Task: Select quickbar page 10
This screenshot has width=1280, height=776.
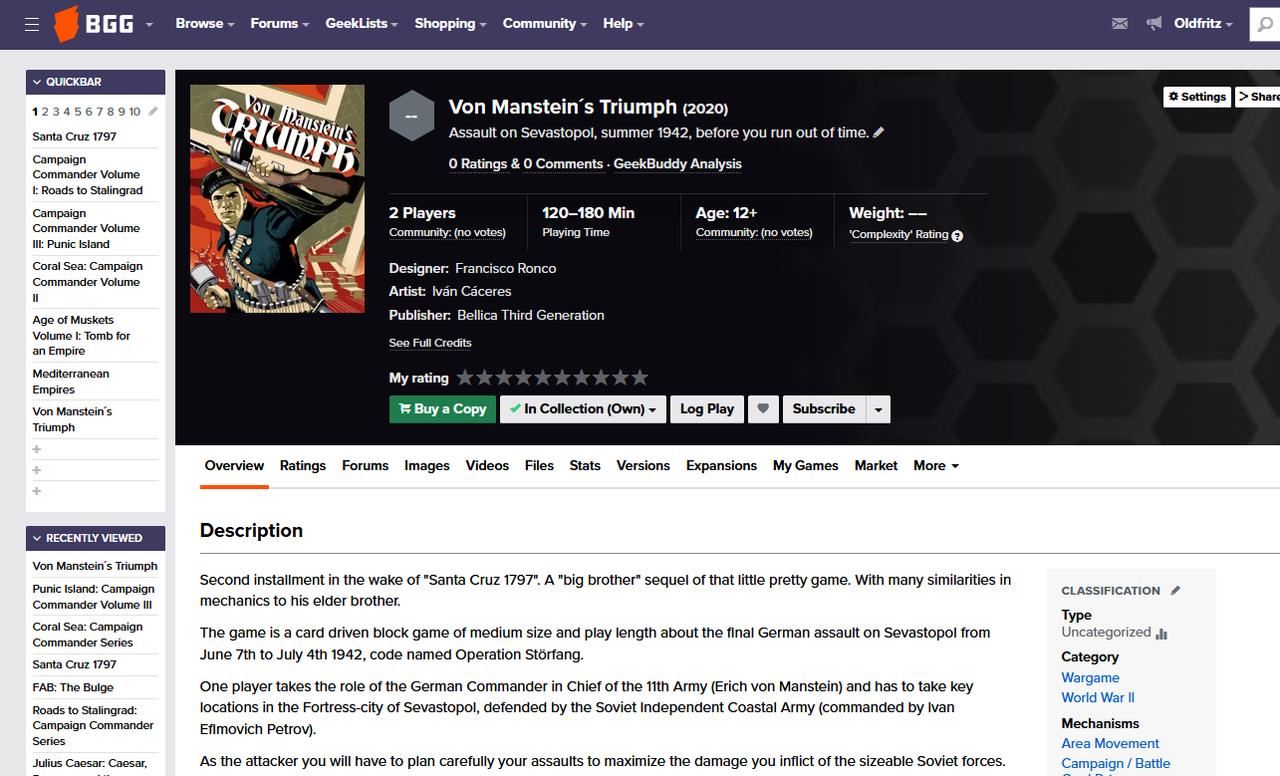Action: (135, 112)
